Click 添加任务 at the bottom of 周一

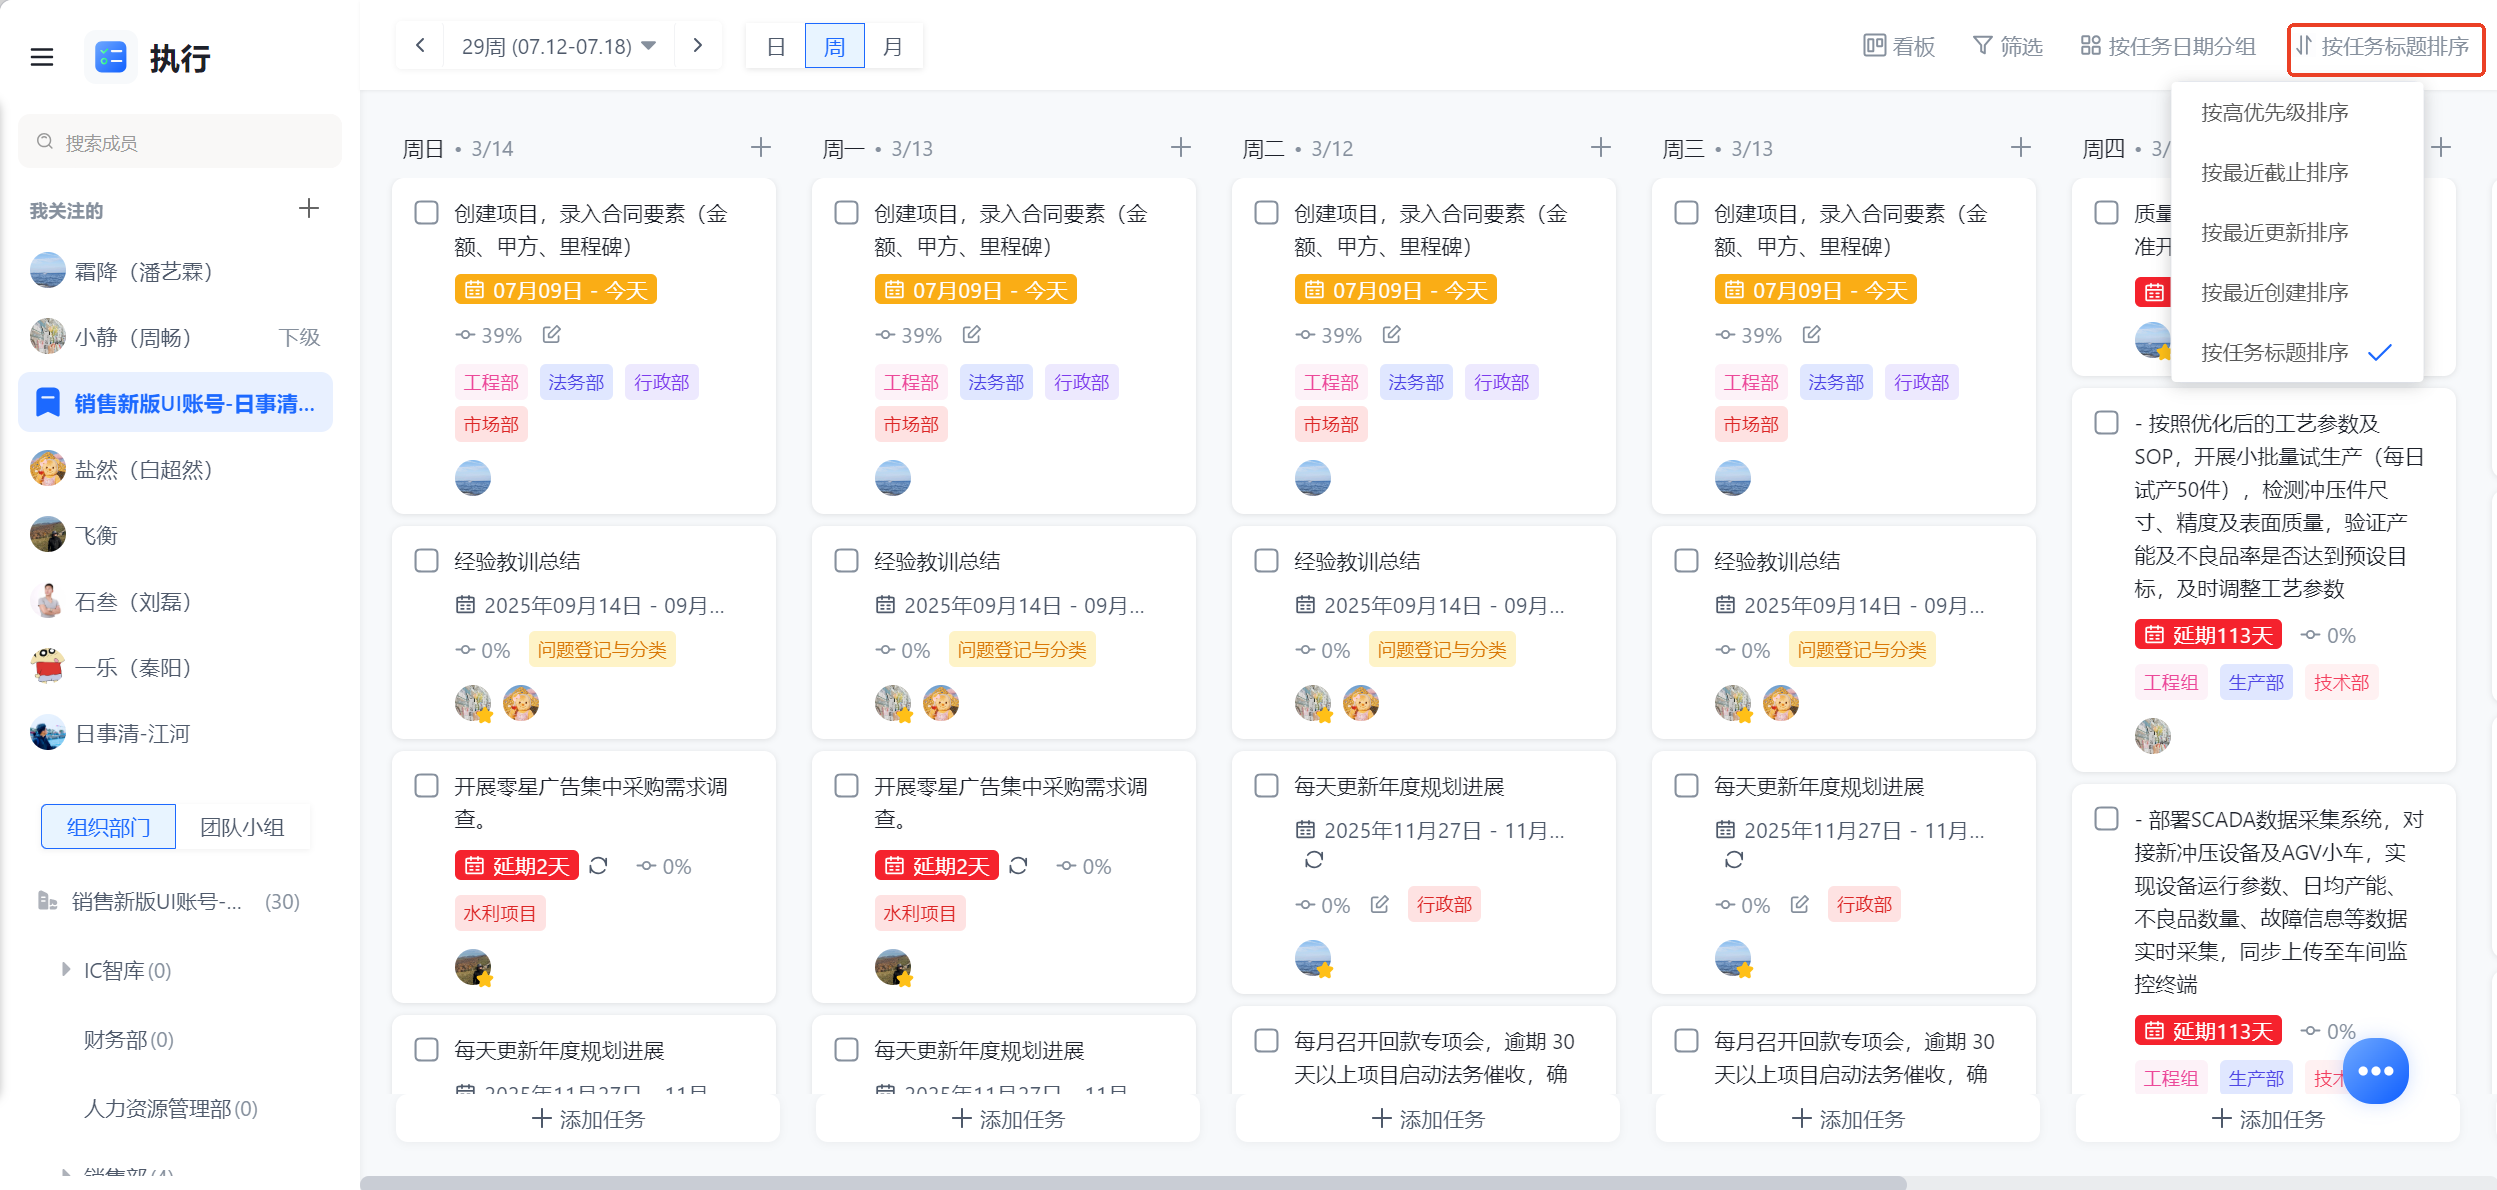click(1007, 1118)
